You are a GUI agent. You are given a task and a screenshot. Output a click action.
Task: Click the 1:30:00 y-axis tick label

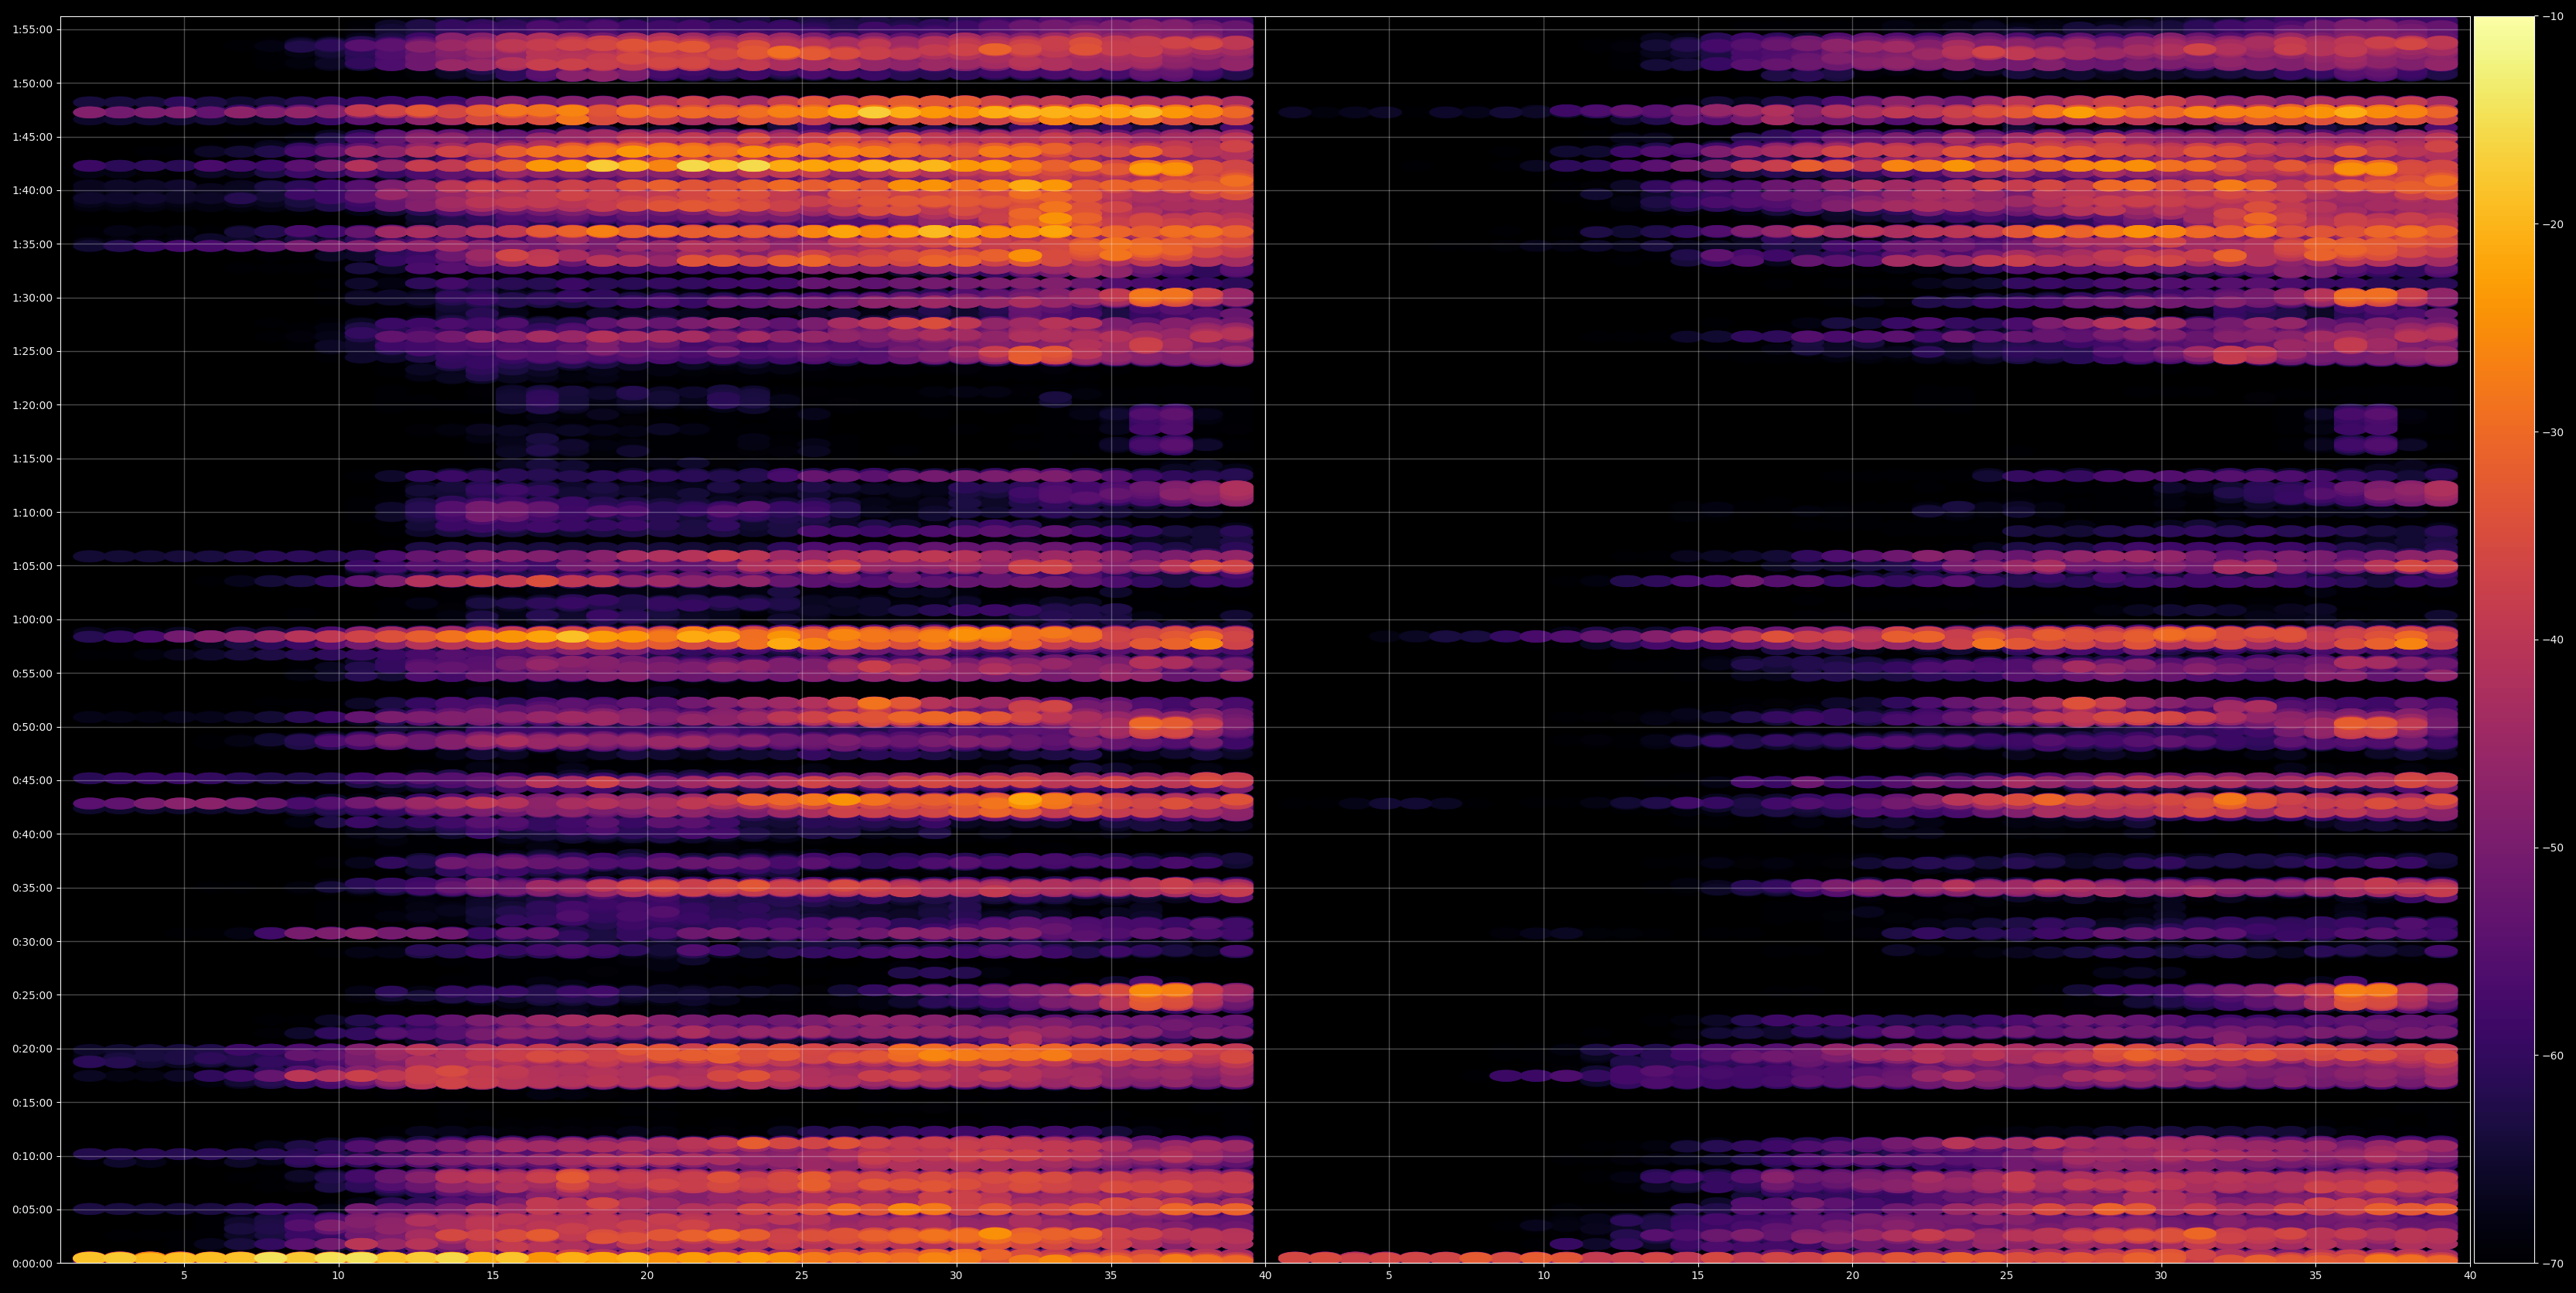(x=32, y=298)
